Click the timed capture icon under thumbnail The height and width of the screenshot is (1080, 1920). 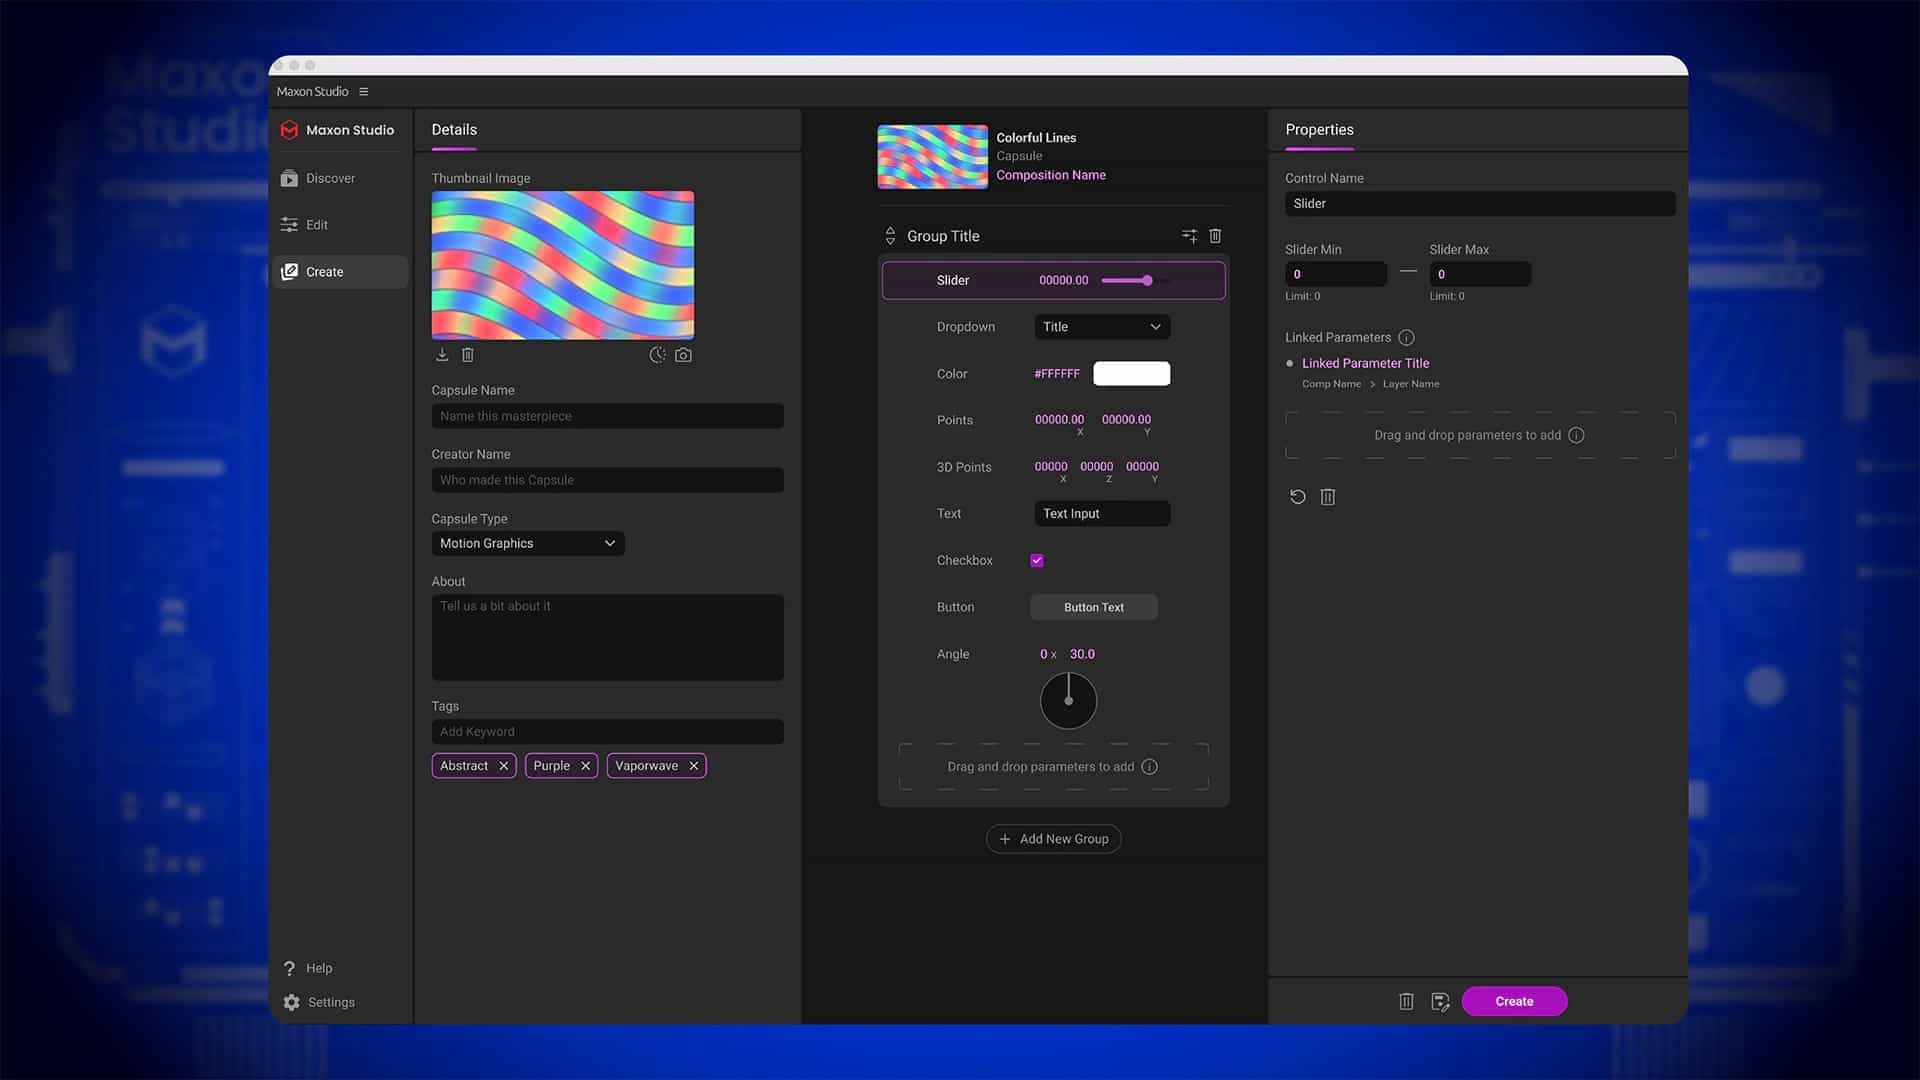click(657, 355)
